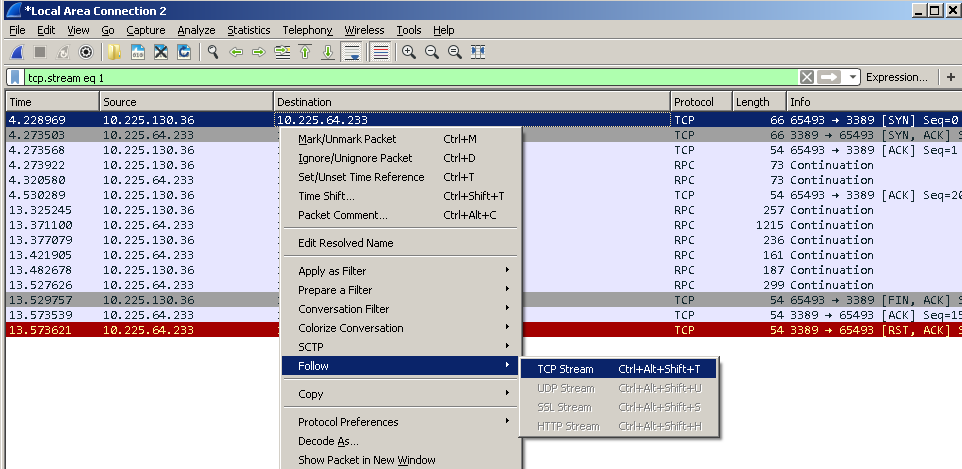Open the Expression... filter builder

coord(896,77)
